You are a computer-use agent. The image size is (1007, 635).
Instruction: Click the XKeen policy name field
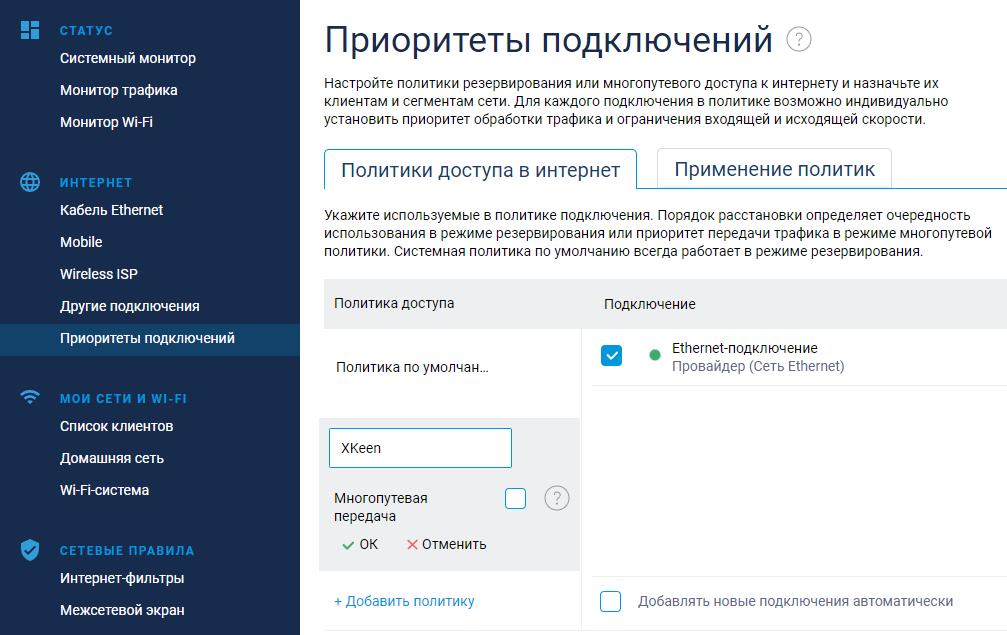pyautogui.click(x=420, y=448)
